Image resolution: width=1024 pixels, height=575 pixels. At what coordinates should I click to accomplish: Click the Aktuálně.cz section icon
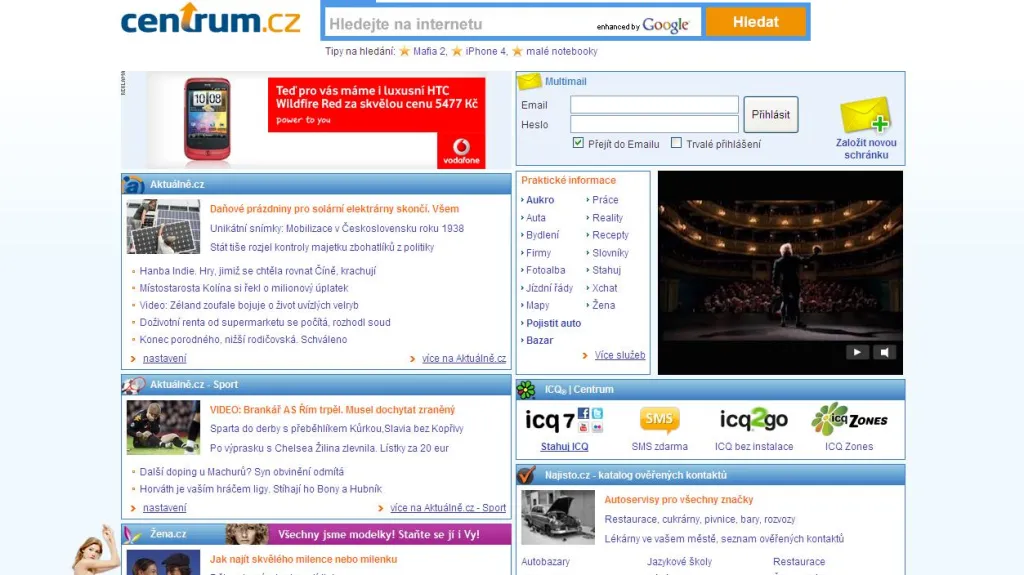pos(133,184)
